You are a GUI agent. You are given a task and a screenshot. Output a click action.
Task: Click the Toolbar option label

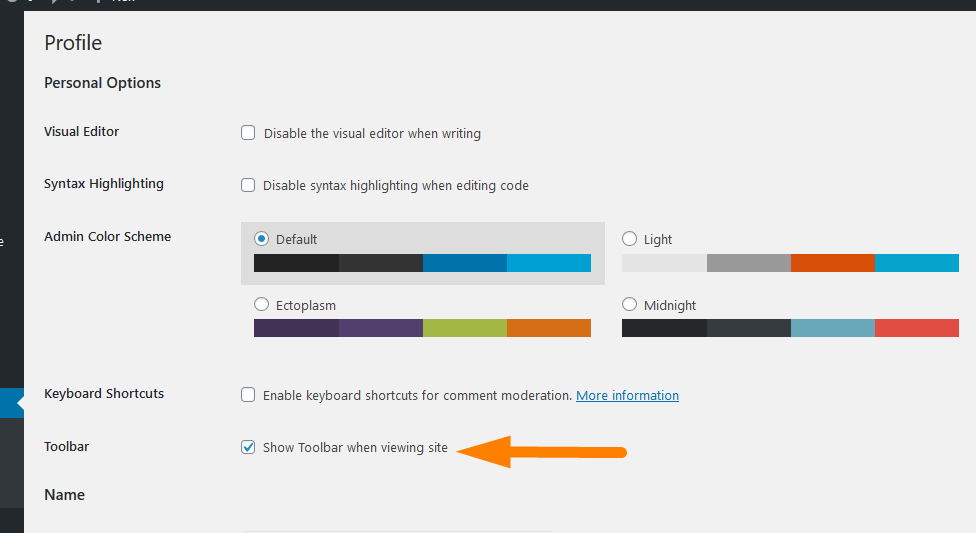click(67, 446)
